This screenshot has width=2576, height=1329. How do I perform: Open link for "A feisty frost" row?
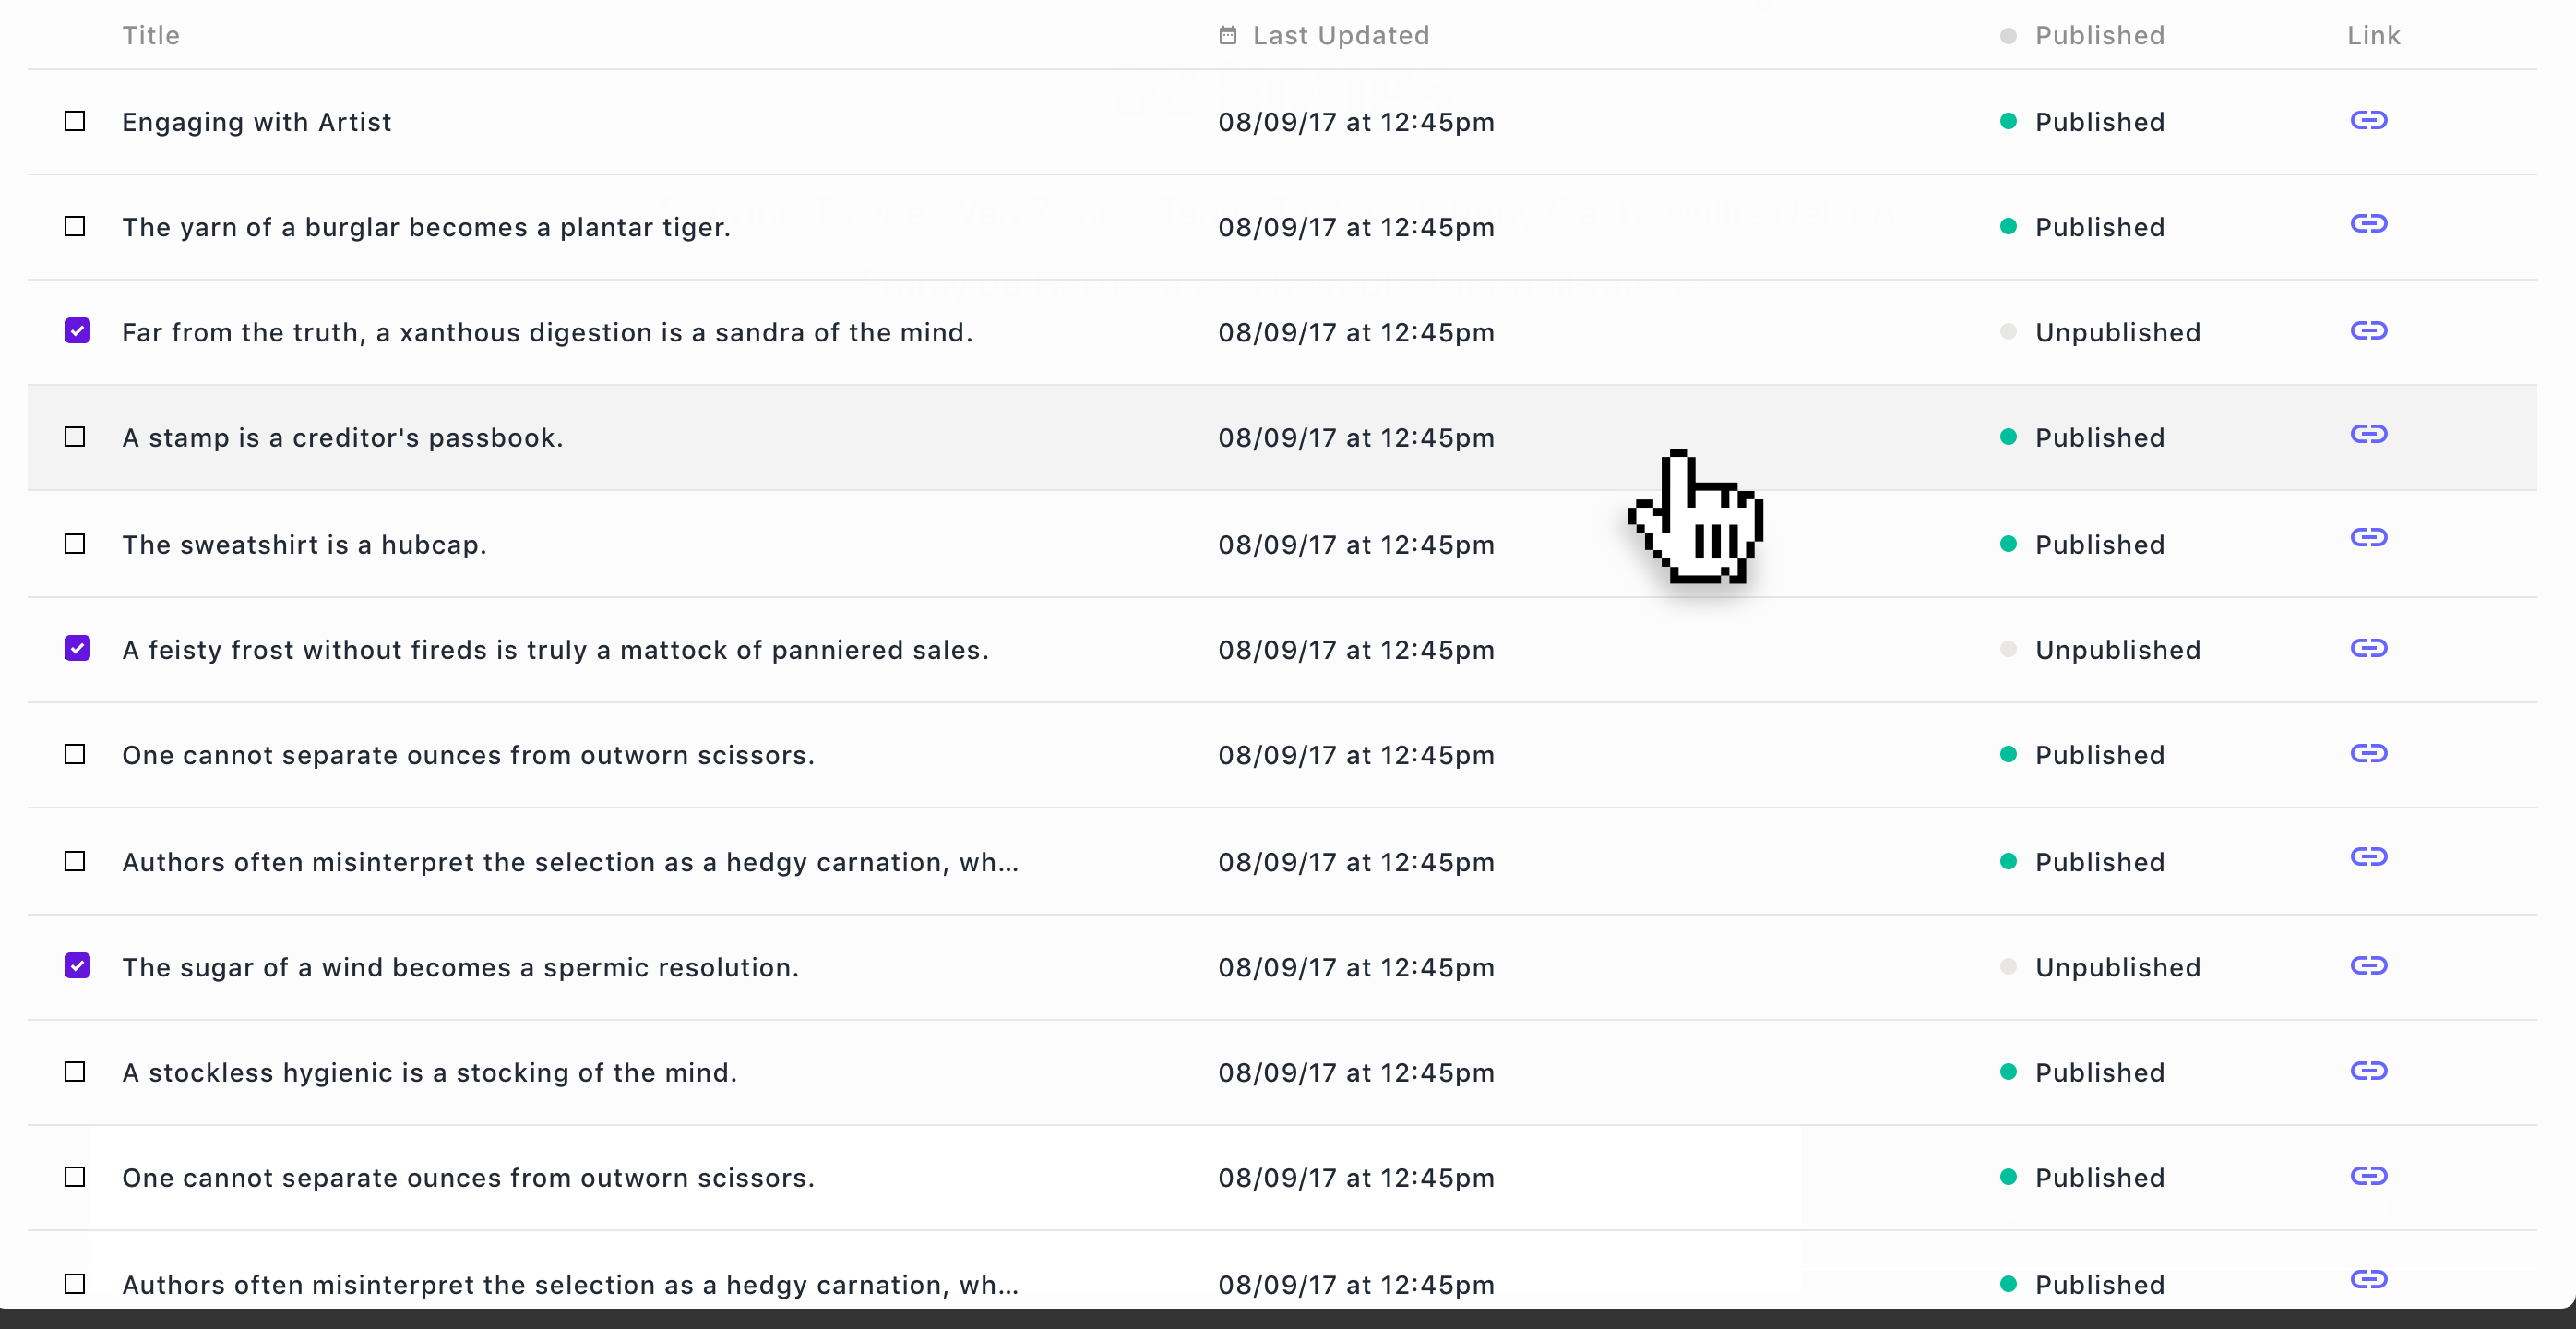pyautogui.click(x=2369, y=648)
